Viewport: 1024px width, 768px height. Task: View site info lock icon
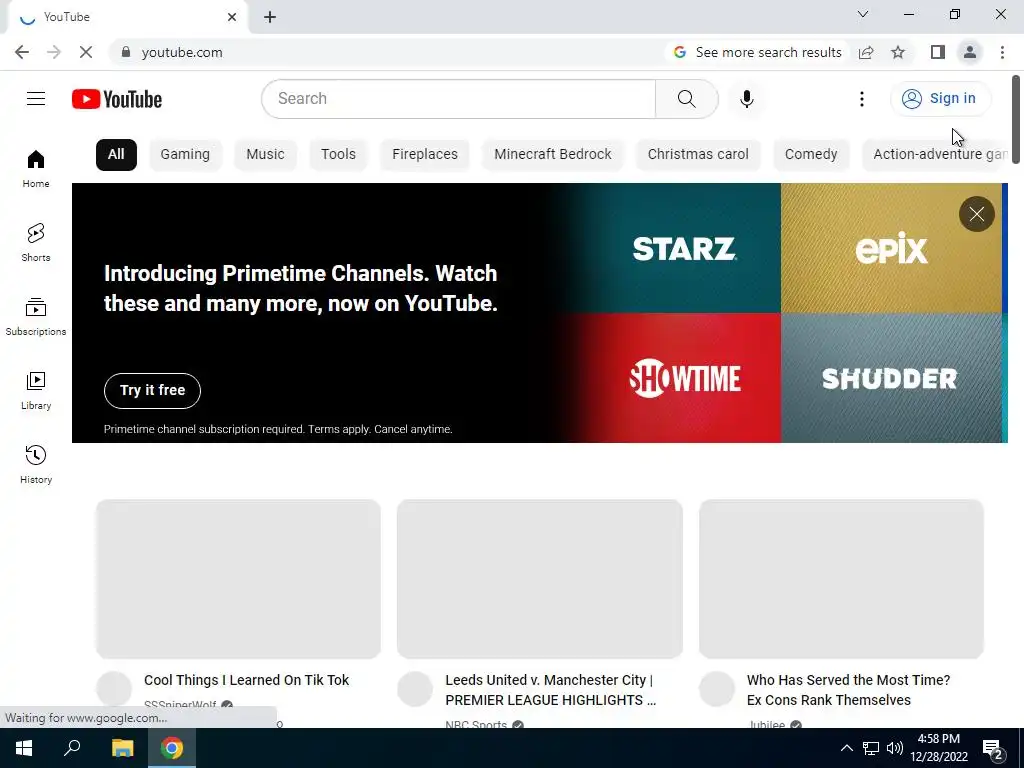click(x=126, y=52)
